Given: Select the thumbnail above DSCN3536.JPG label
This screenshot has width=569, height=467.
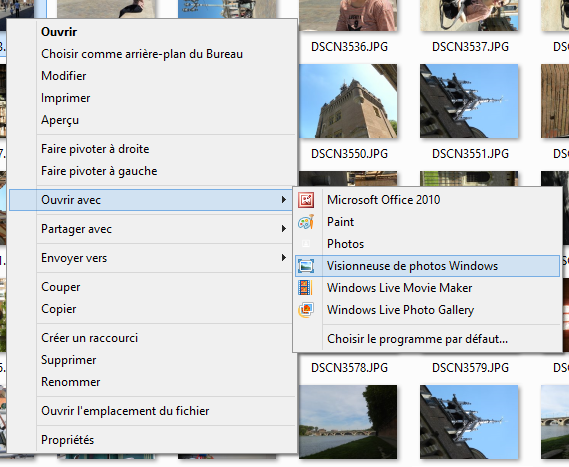Looking at the screenshot, I should 348,15.
